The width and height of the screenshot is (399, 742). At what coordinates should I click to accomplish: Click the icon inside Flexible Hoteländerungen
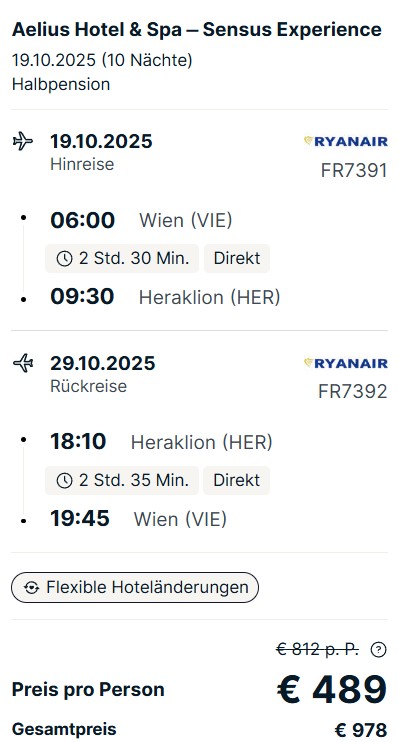(x=32, y=588)
